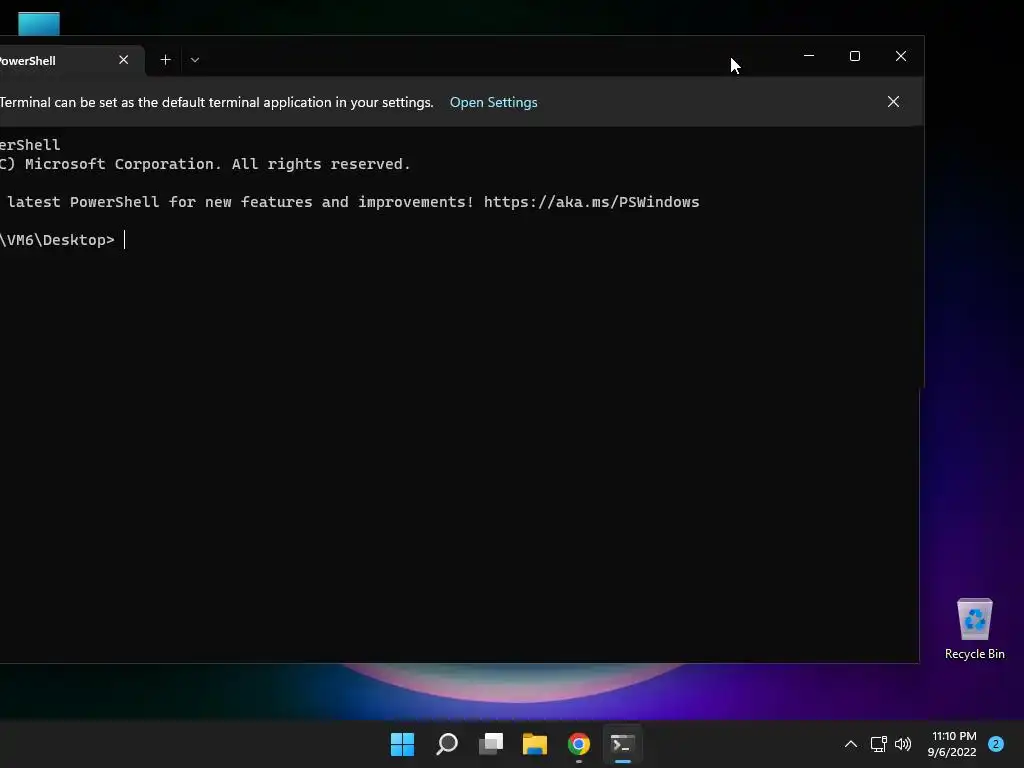Open taskbar Search
Viewport: 1024px width, 768px height.
click(x=447, y=744)
